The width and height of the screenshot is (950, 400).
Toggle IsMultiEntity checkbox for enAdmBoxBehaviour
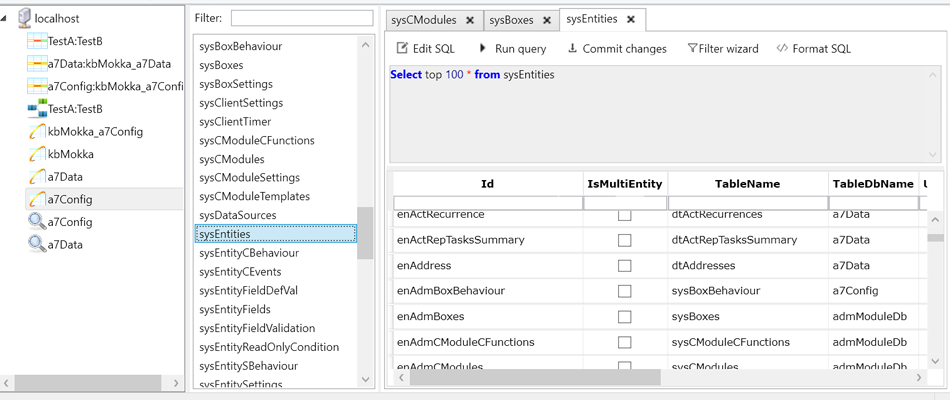[x=624, y=291]
